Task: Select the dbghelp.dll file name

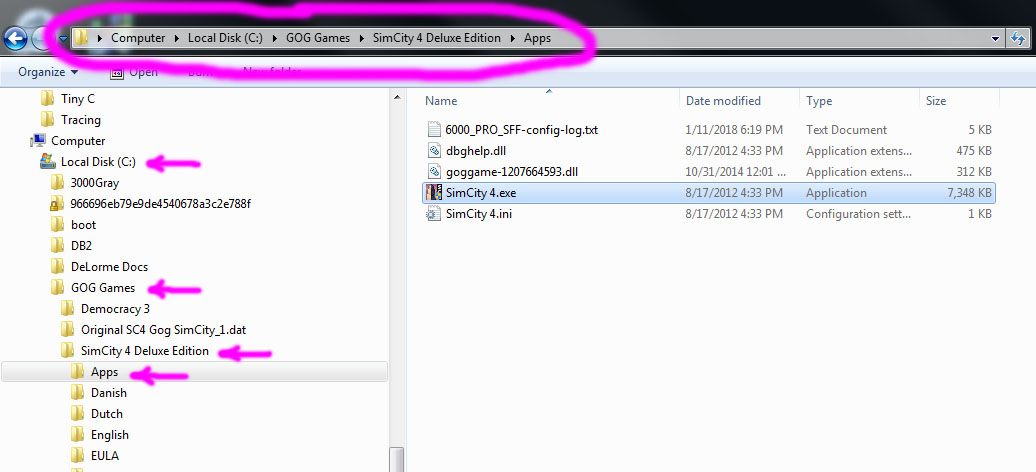Action: (x=476, y=151)
